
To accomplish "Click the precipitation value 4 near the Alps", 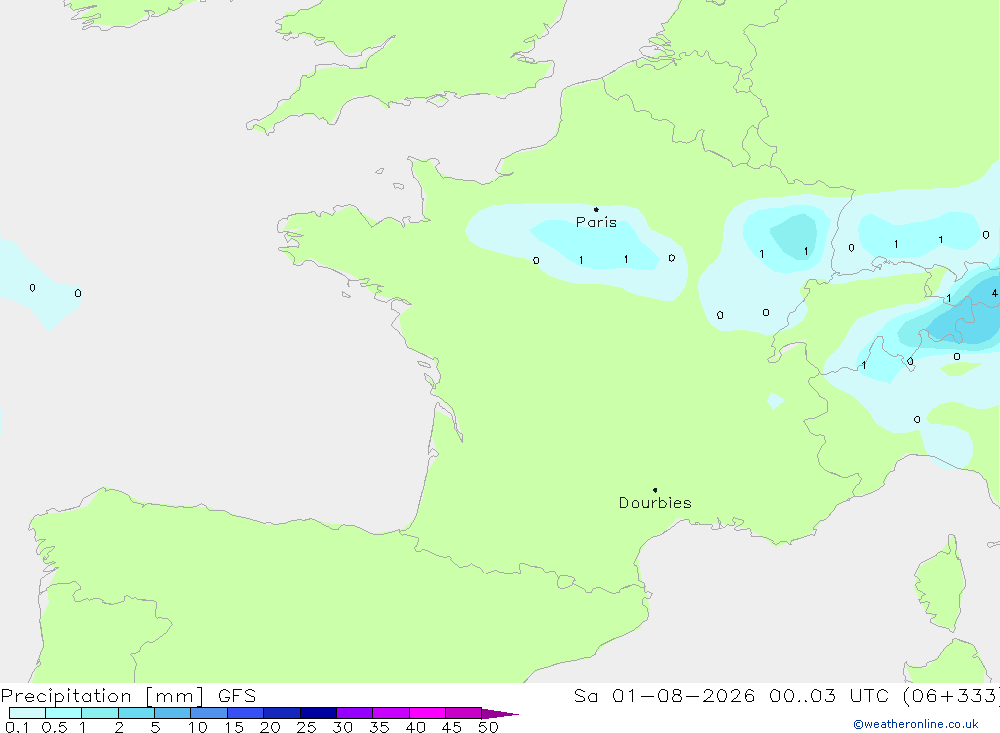I will pyautogui.click(x=994, y=293).
